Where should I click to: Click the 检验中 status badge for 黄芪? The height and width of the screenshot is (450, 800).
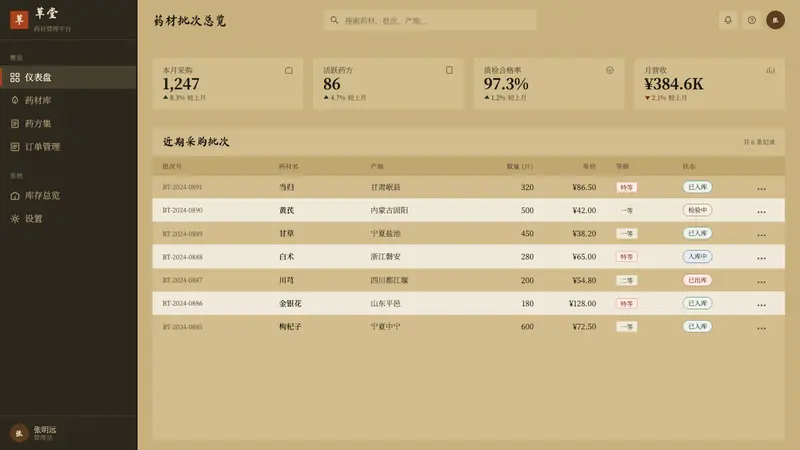pyautogui.click(x=697, y=210)
